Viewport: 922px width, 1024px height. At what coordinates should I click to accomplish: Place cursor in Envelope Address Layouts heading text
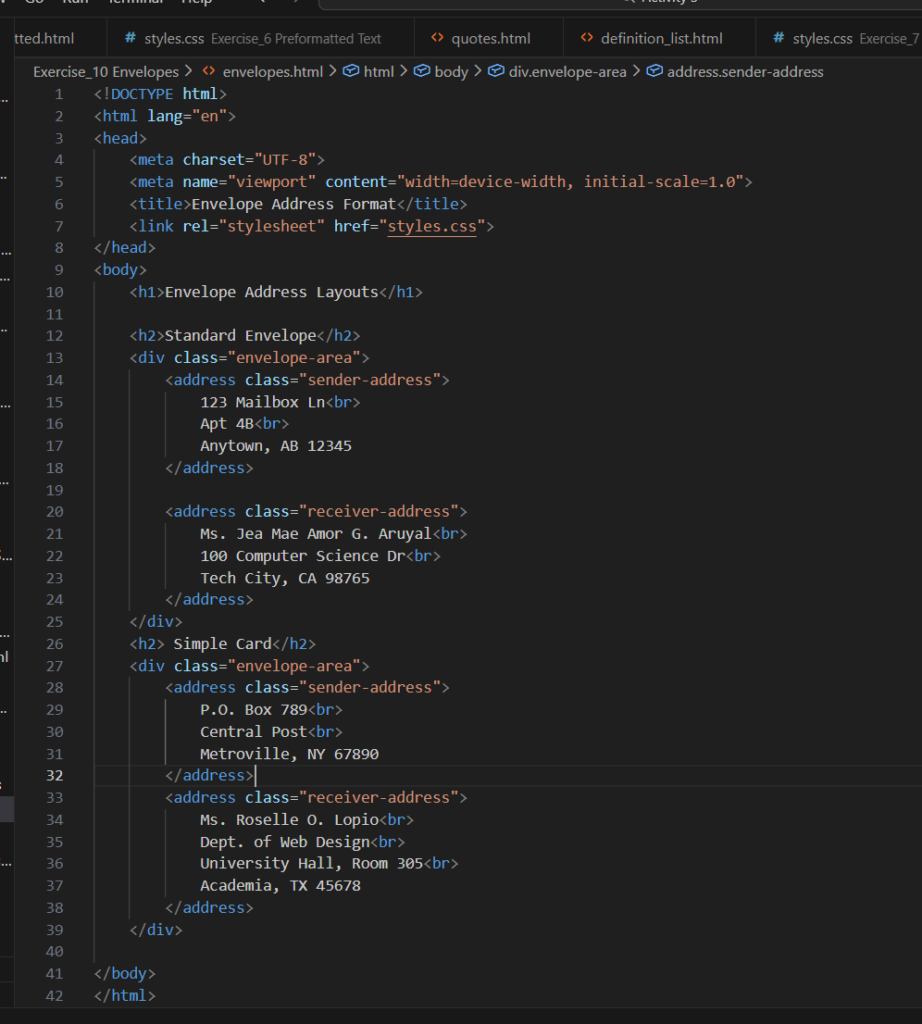270,292
